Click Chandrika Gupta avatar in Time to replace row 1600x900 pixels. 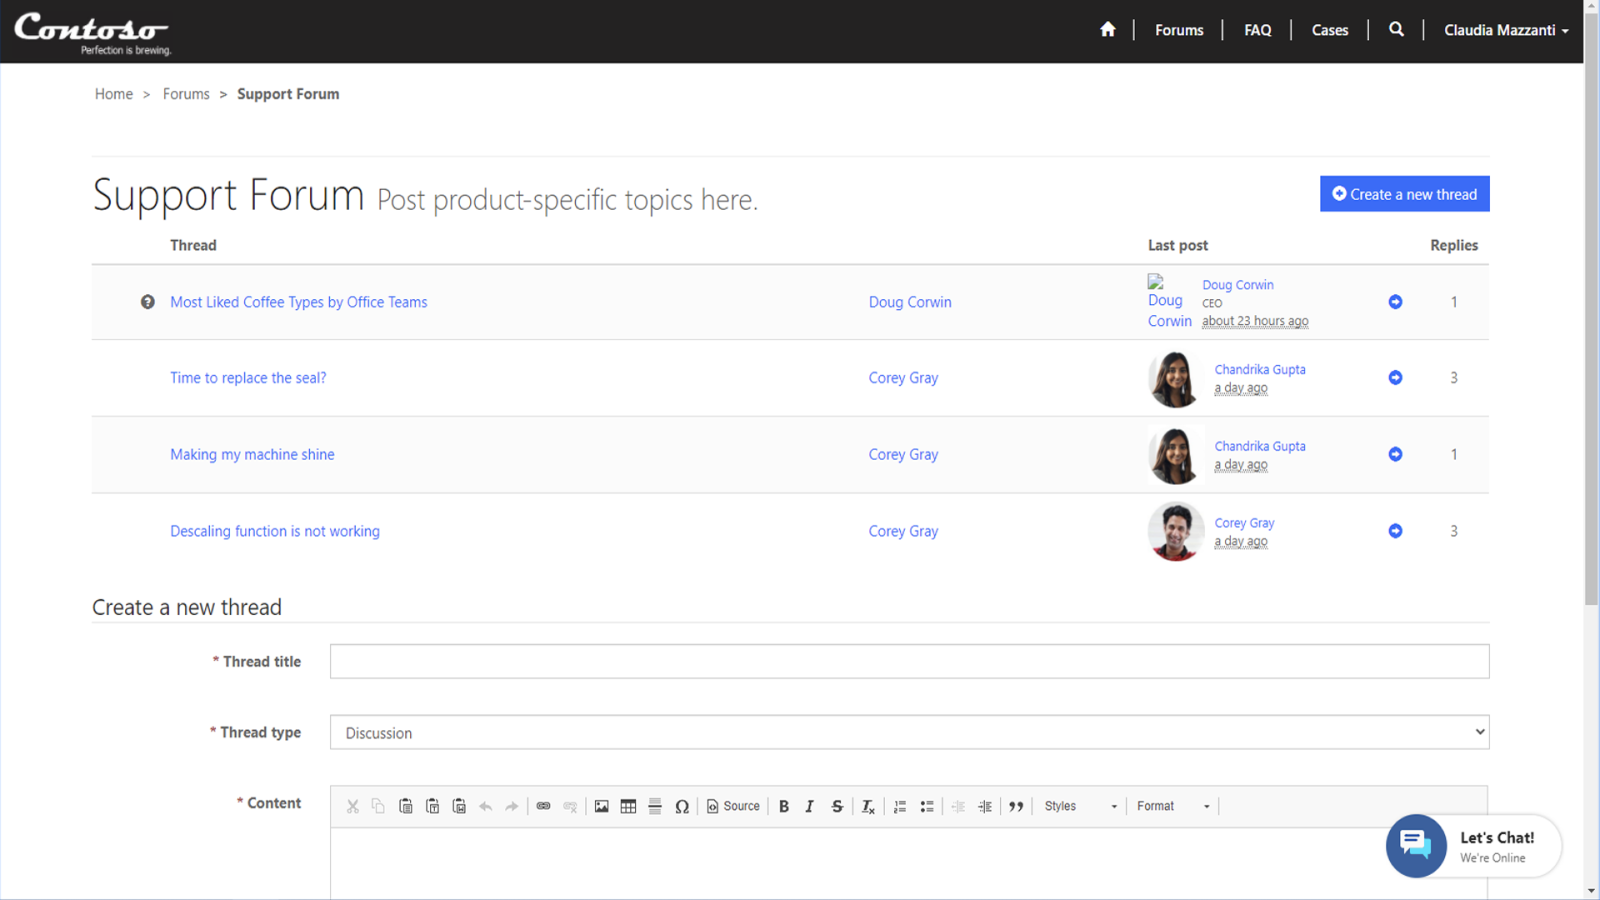pos(1174,378)
